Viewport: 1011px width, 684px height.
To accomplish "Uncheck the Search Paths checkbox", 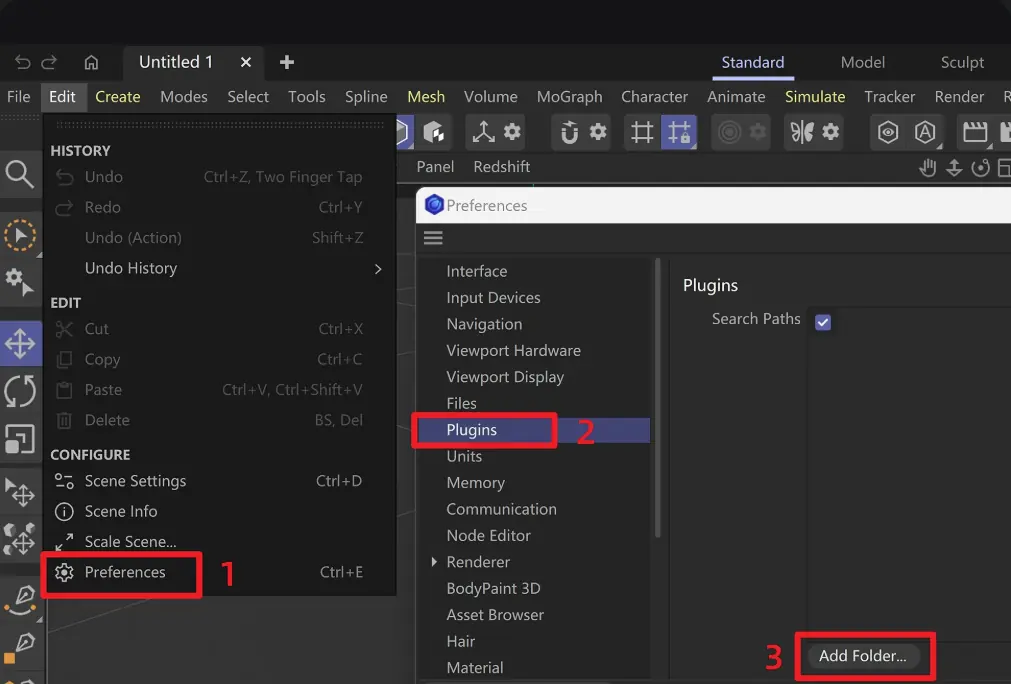I will pos(823,322).
